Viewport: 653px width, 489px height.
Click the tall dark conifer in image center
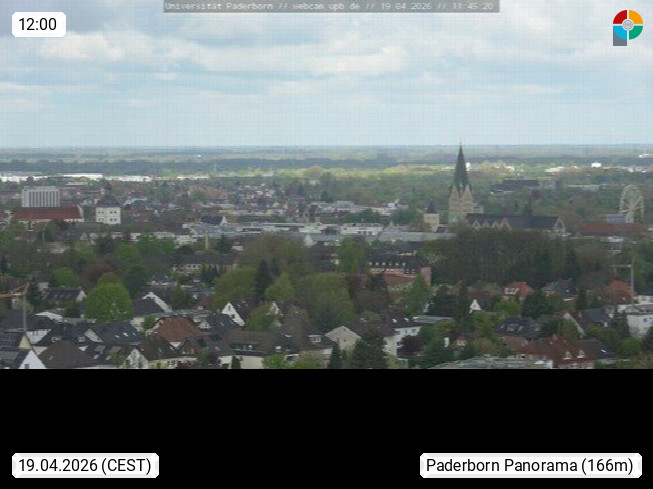point(262,280)
